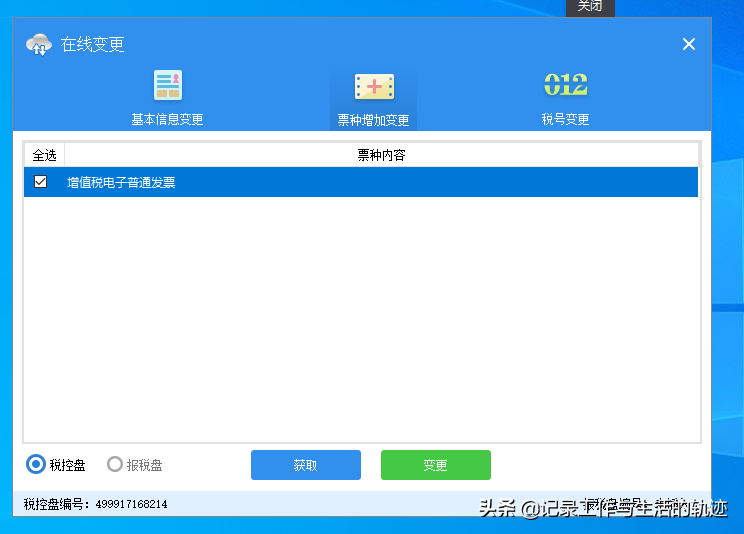This screenshot has height=534, width=744.
Task: Click the 全选 column header
Action: [x=45, y=155]
